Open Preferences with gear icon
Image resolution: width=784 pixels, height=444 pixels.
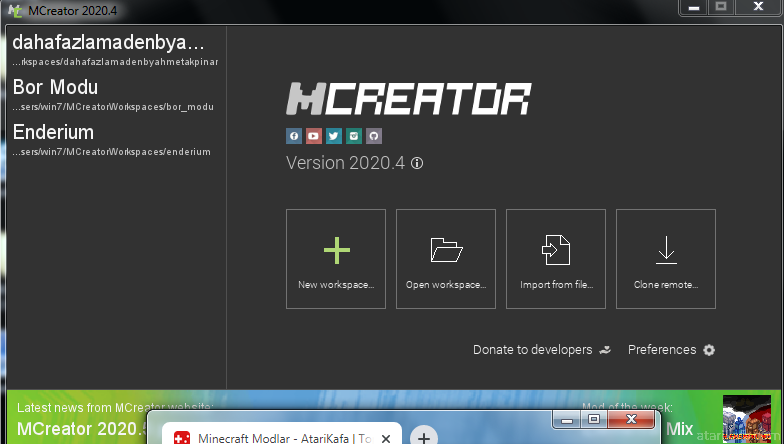click(672, 350)
